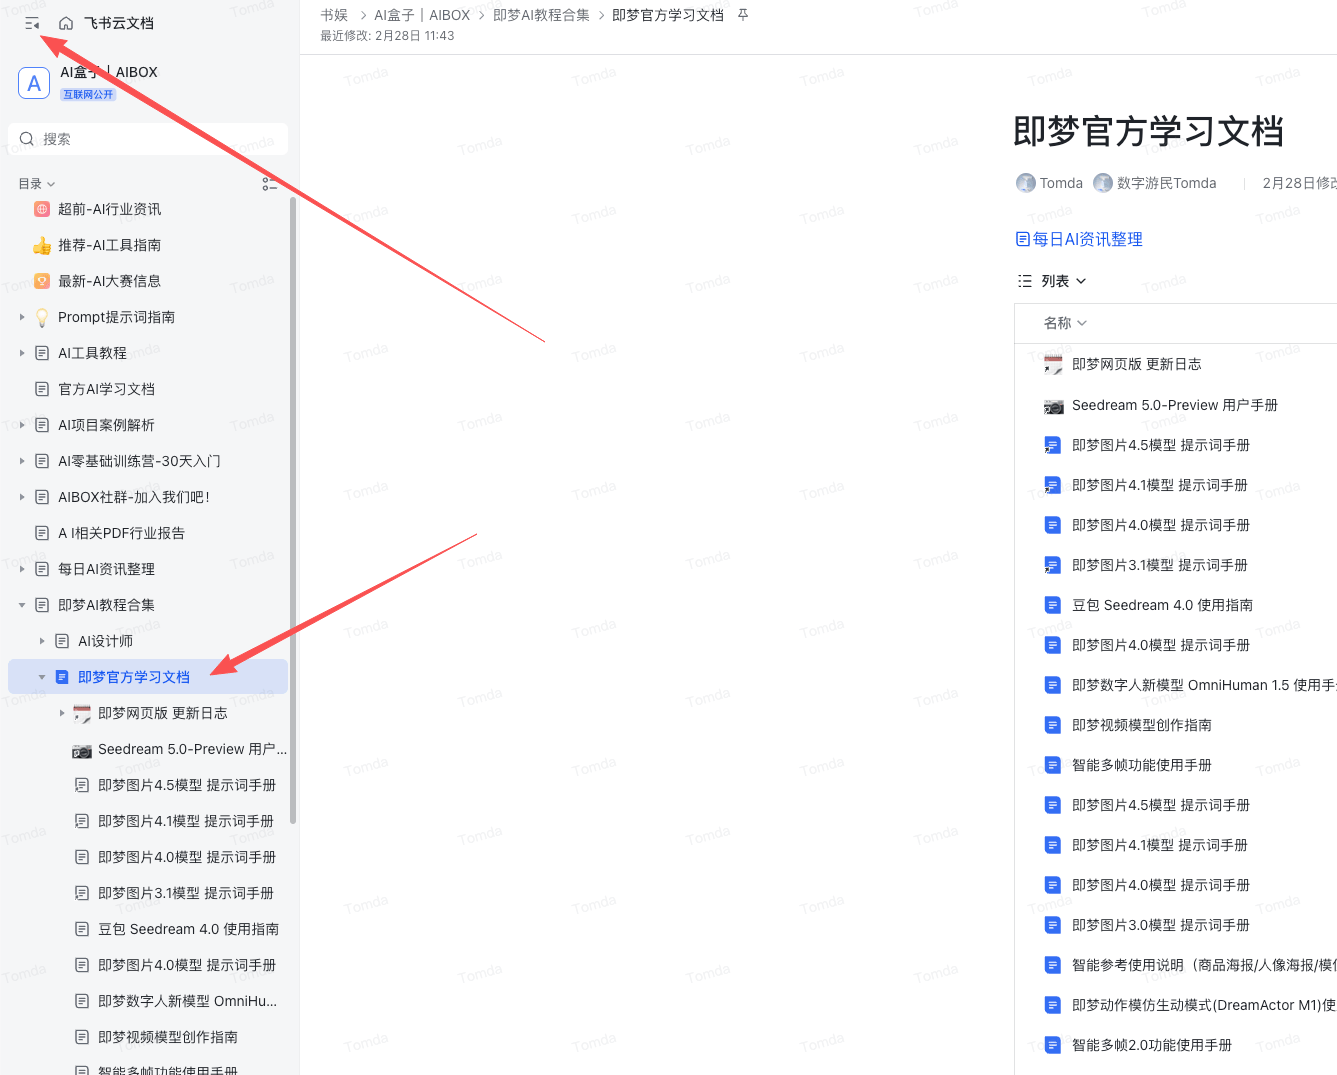Click the collapse-all icon on the 目录 header row
Viewport: 1337px width, 1075px height.
pos(269,184)
